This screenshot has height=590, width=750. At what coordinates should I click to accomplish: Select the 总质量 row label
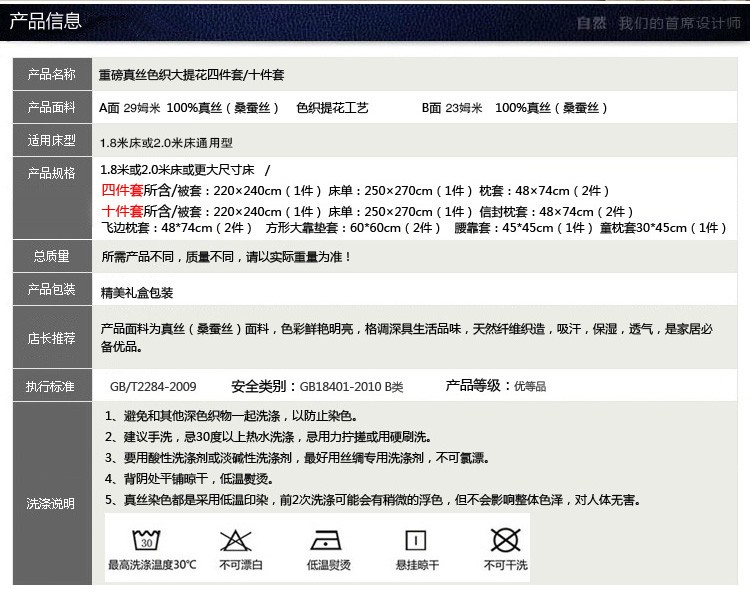51,257
